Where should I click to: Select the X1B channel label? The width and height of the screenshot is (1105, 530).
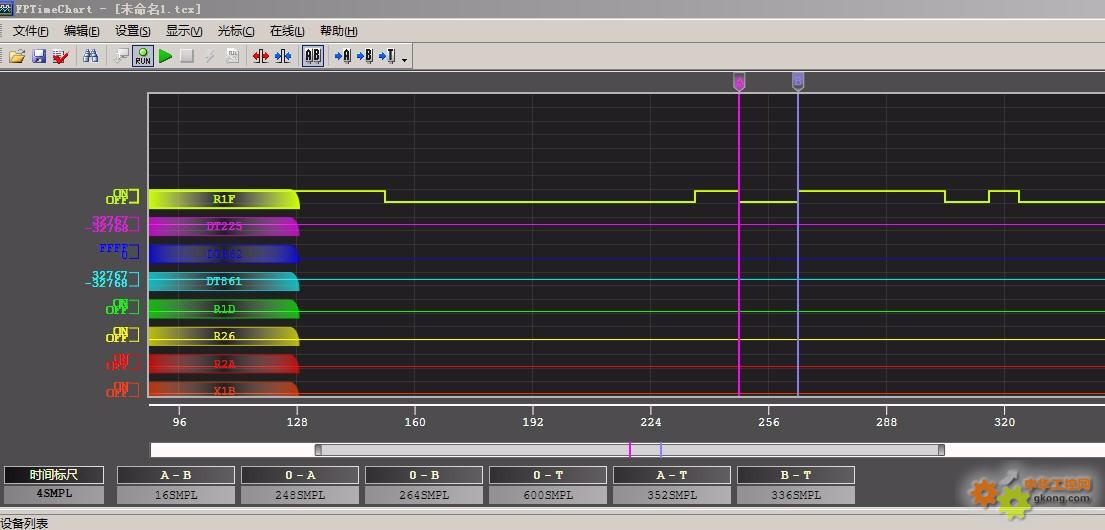pyautogui.click(x=224, y=390)
